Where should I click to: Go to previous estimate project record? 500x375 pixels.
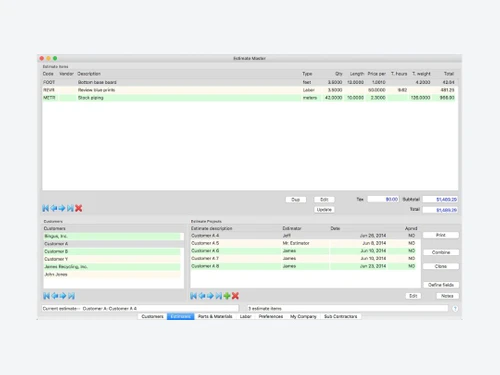pos(202,296)
